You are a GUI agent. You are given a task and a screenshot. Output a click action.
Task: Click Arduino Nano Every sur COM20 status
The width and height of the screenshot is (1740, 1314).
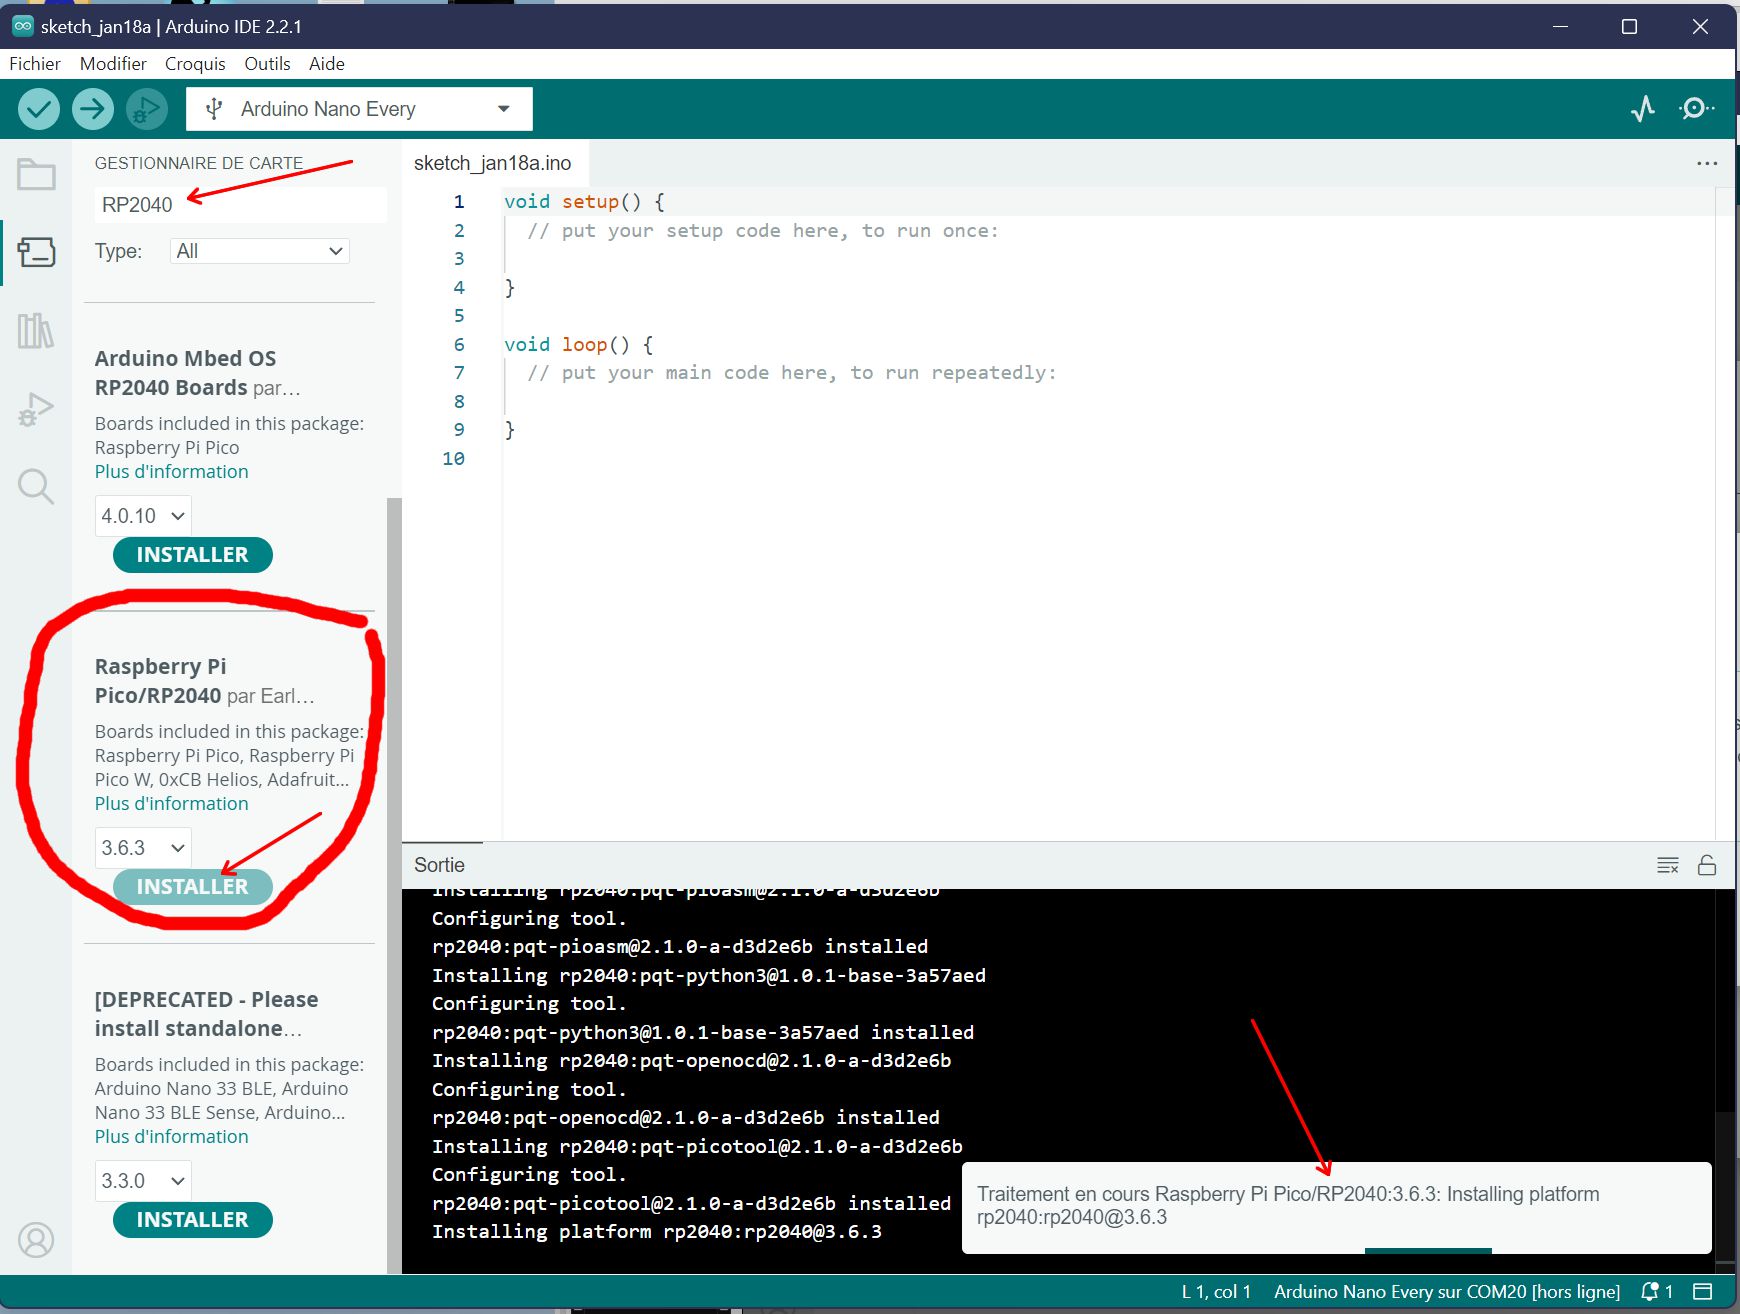1447,1291
